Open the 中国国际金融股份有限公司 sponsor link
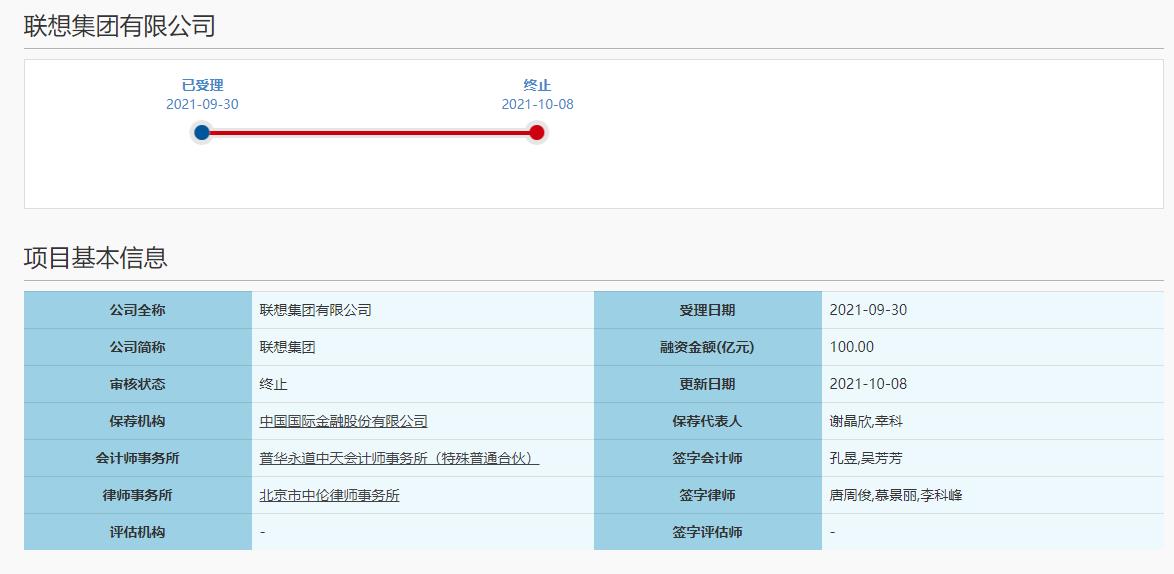 point(343,421)
